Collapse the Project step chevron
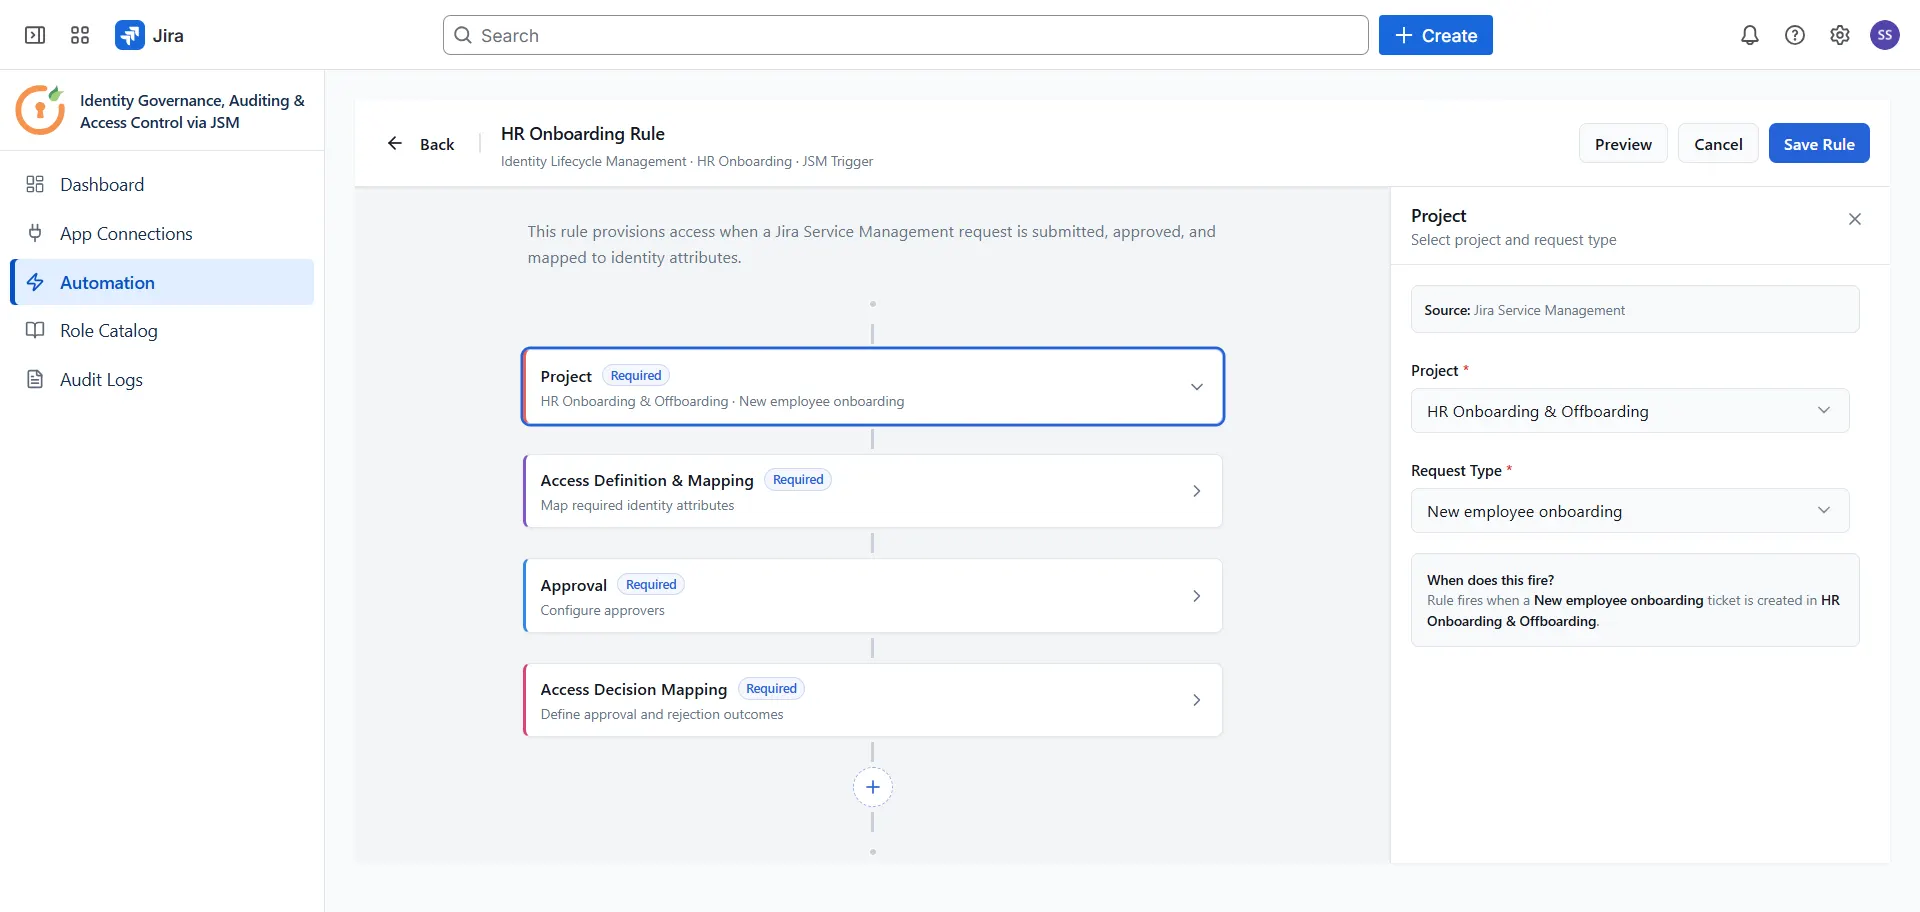Image resolution: width=1920 pixels, height=912 pixels. click(1197, 387)
